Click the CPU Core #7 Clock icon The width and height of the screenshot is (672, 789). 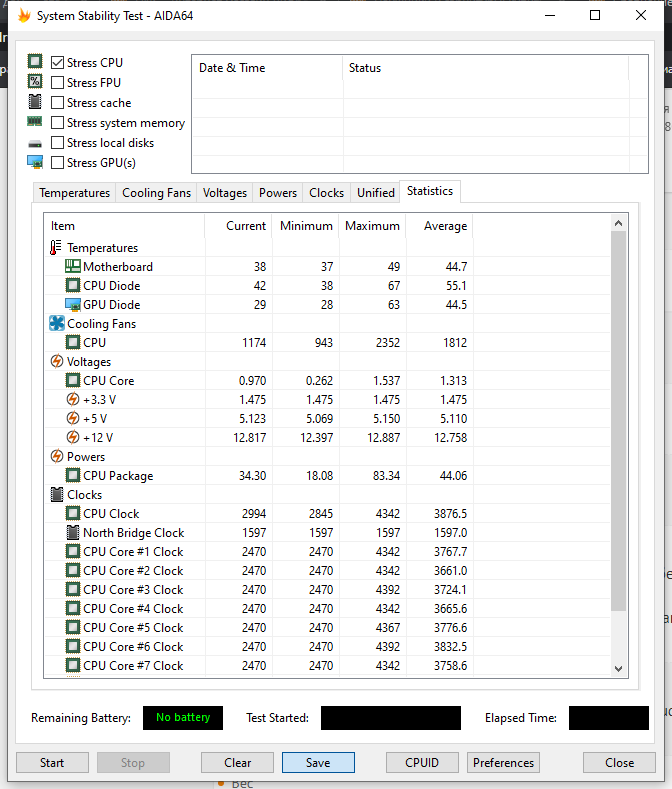(x=73, y=665)
